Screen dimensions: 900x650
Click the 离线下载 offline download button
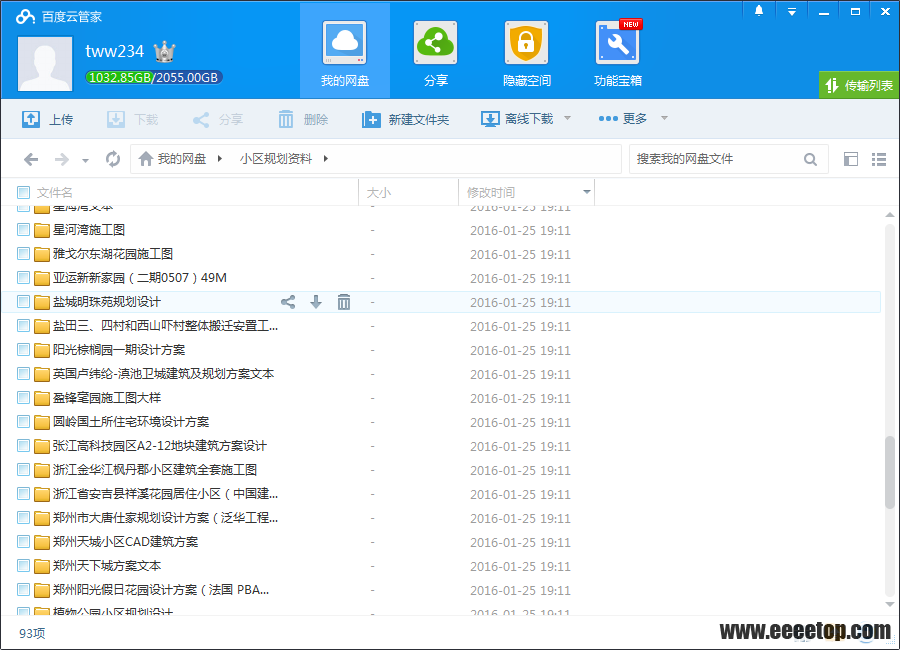pyautogui.click(x=517, y=119)
